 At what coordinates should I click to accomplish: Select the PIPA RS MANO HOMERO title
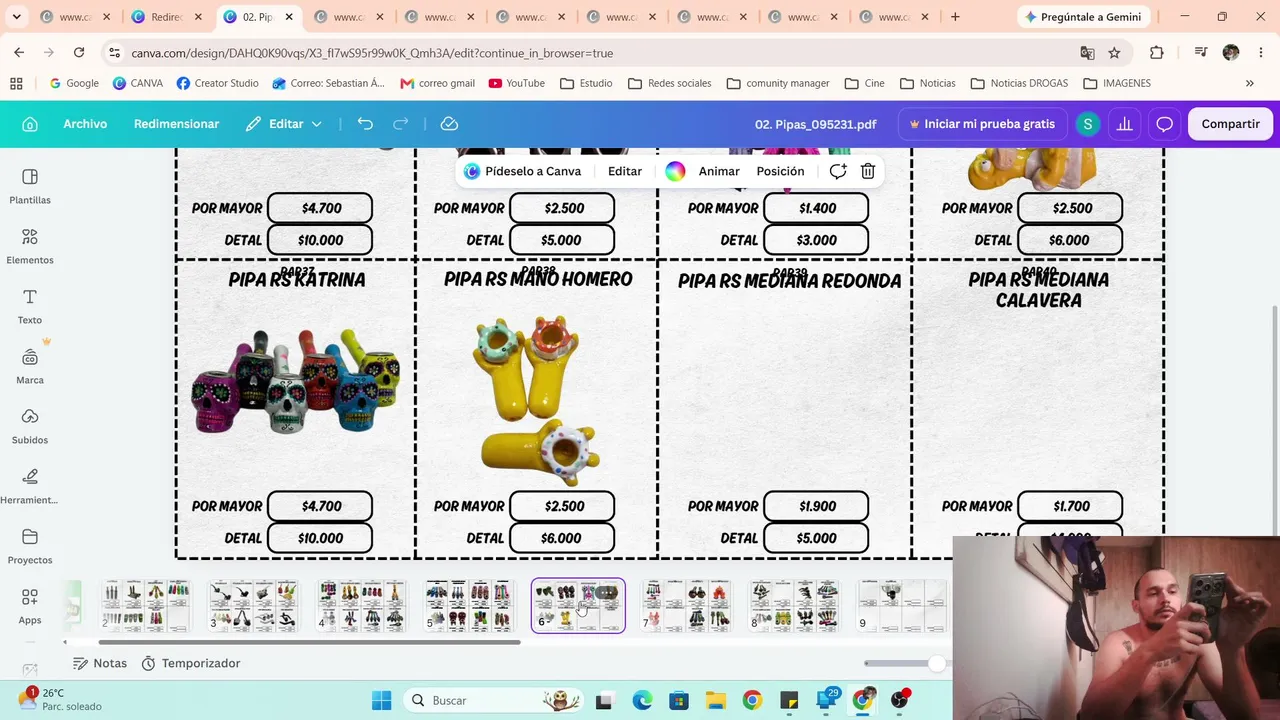(538, 280)
